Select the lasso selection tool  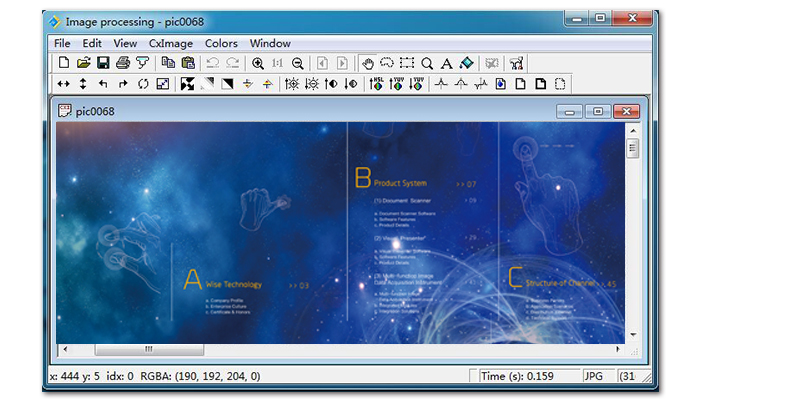(x=387, y=63)
